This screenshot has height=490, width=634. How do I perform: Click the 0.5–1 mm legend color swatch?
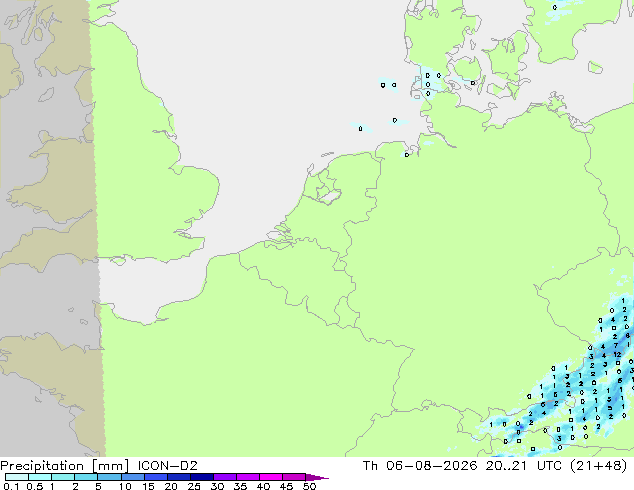coord(40,477)
